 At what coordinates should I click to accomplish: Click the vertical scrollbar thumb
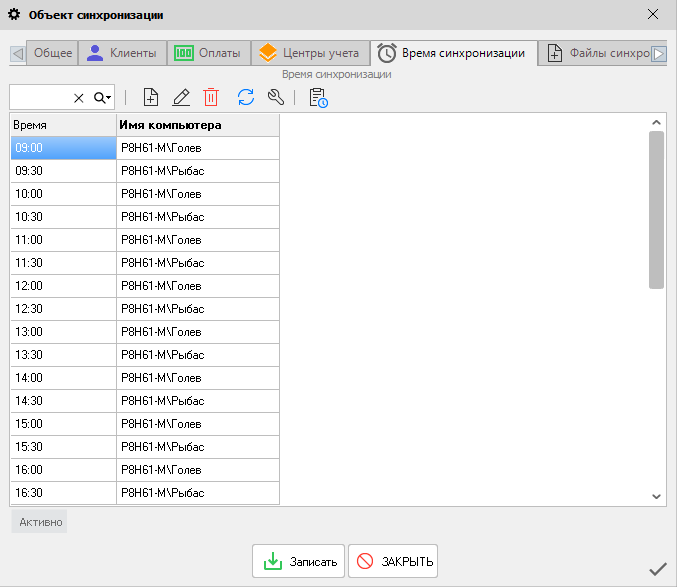pos(656,210)
